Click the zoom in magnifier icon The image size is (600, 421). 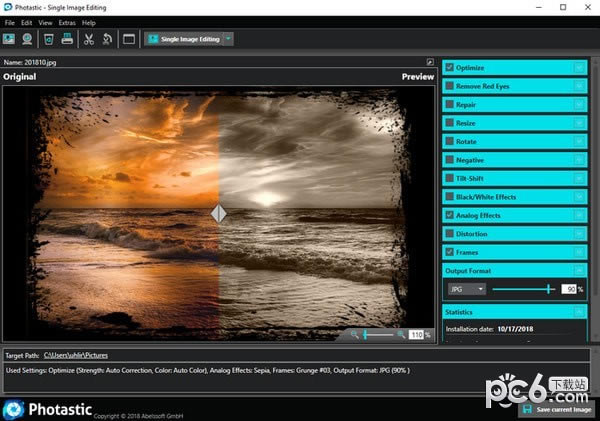point(401,334)
